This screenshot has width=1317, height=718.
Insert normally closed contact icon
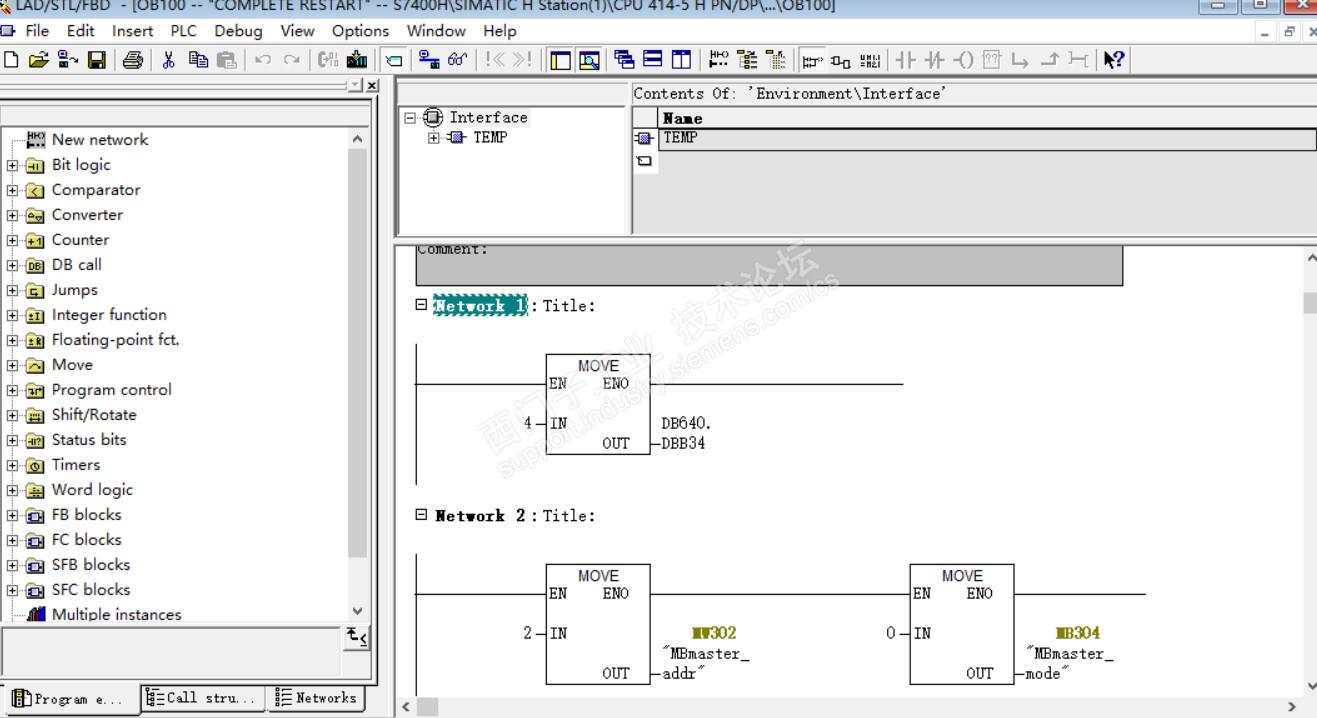click(934, 60)
